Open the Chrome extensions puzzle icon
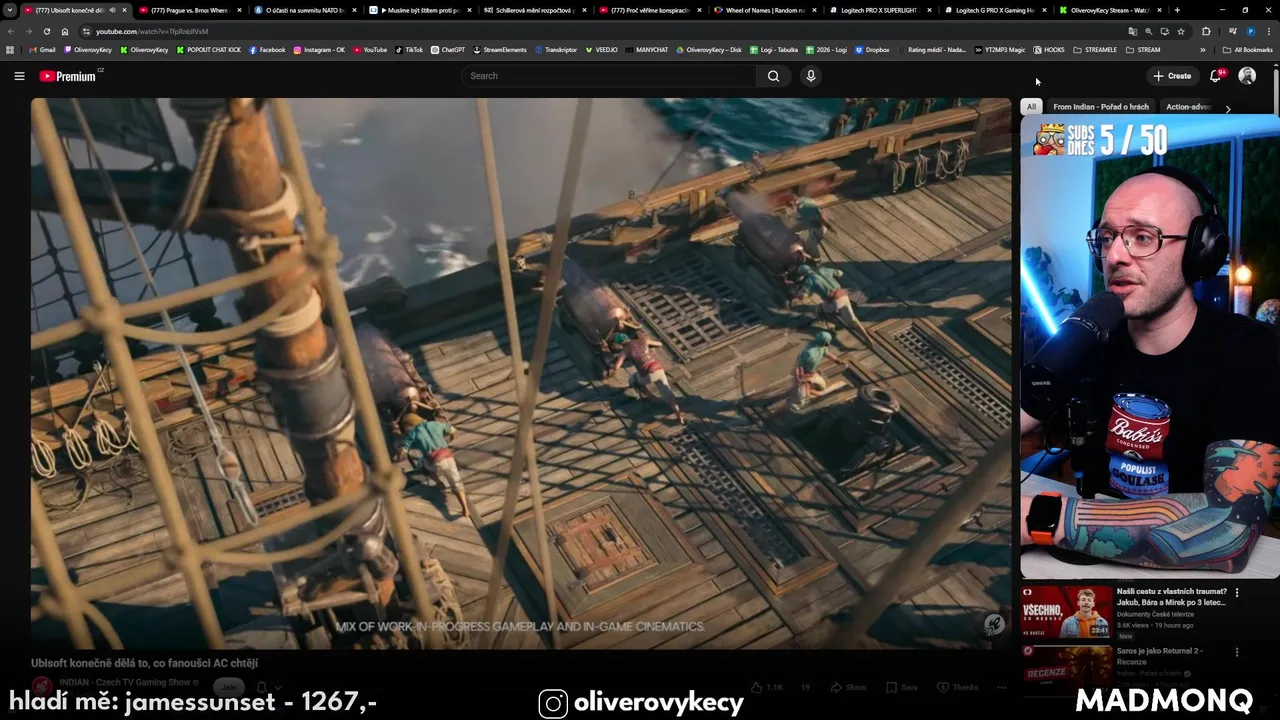The height and width of the screenshot is (720, 1280). tap(1206, 31)
